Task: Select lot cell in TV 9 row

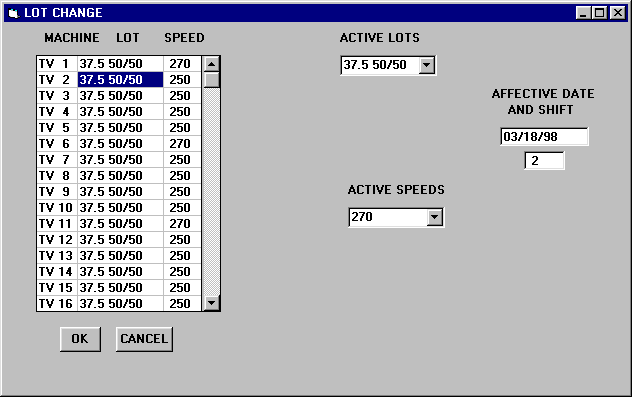Action: coord(121,192)
